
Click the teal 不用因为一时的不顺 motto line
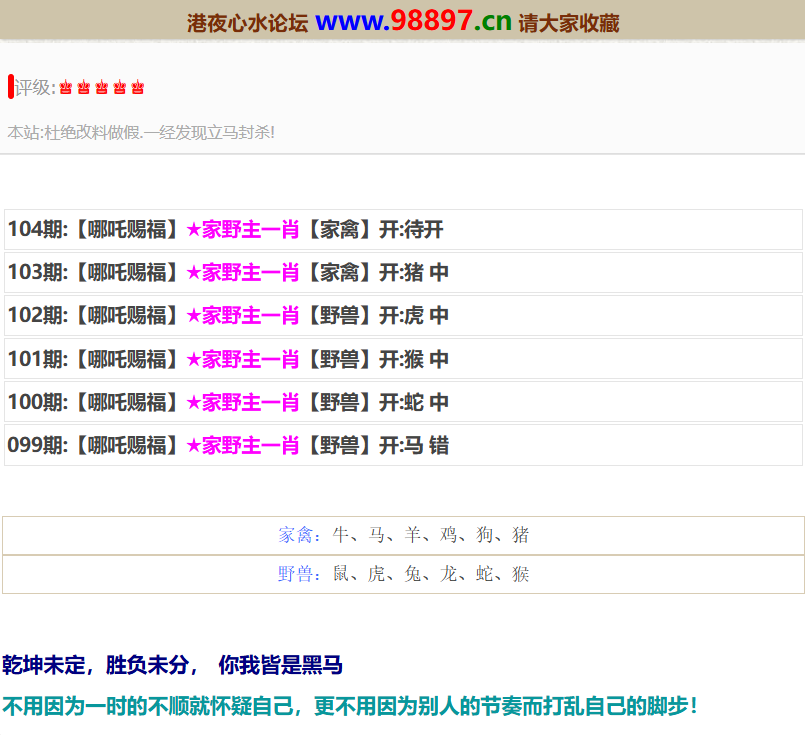349,706
